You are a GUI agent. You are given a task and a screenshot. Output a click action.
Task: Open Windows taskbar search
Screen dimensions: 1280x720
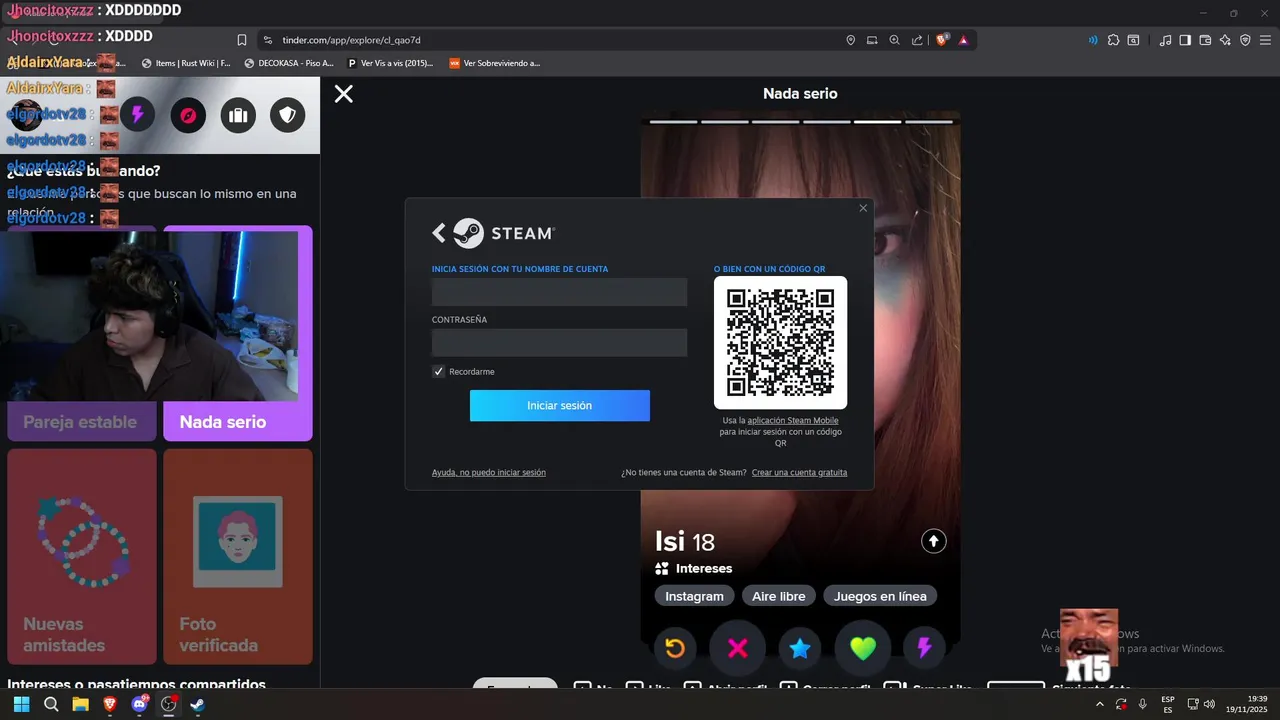tap(51, 704)
